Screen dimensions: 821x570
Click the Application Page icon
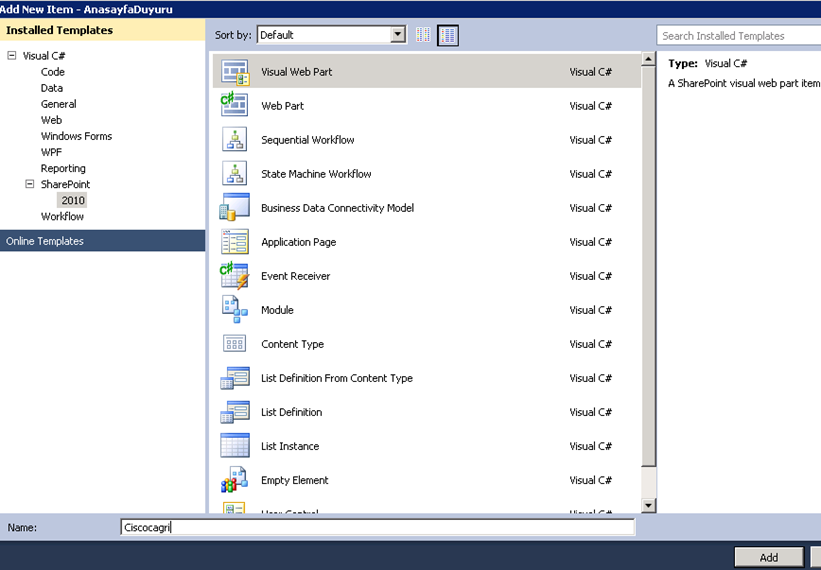pos(235,242)
